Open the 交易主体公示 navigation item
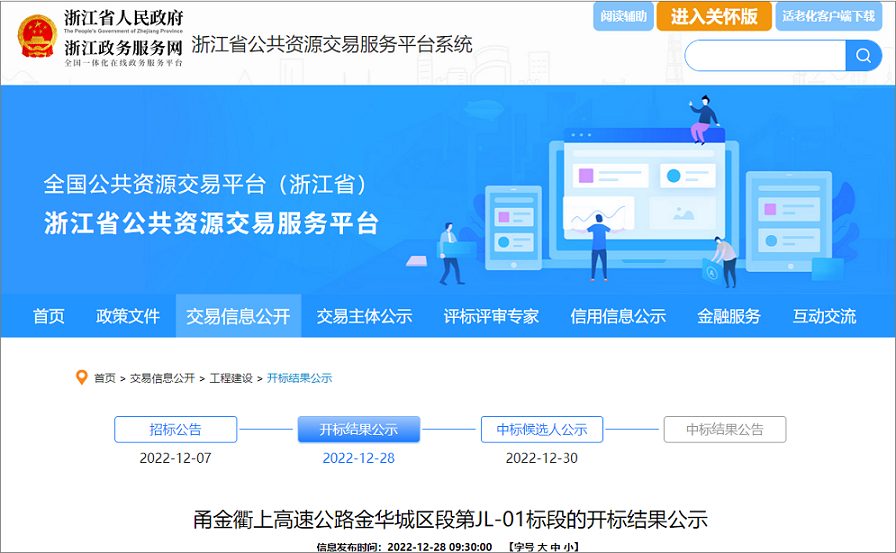This screenshot has height=553, width=896. tap(364, 316)
